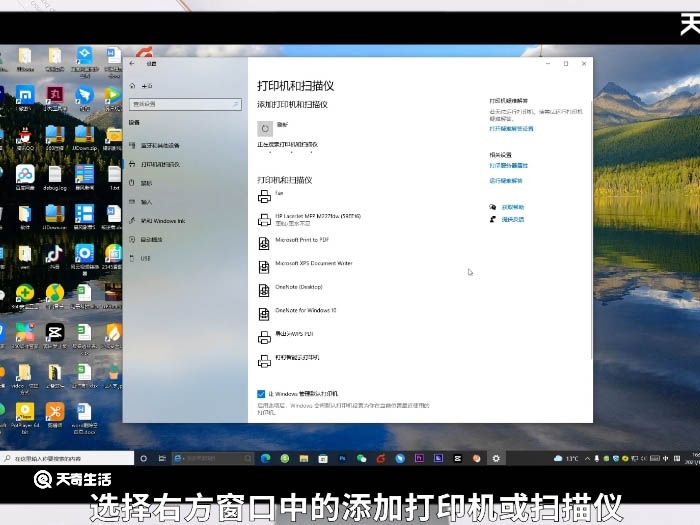Select OneNote for Windows 10 printer icon
Image resolution: width=700 pixels, height=525 pixels.
point(264,314)
